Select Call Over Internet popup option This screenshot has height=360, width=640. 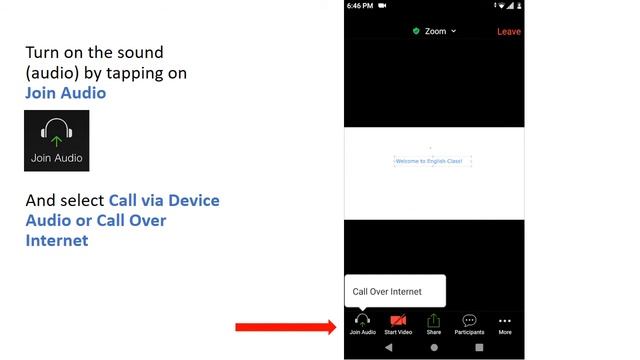click(x=395, y=291)
